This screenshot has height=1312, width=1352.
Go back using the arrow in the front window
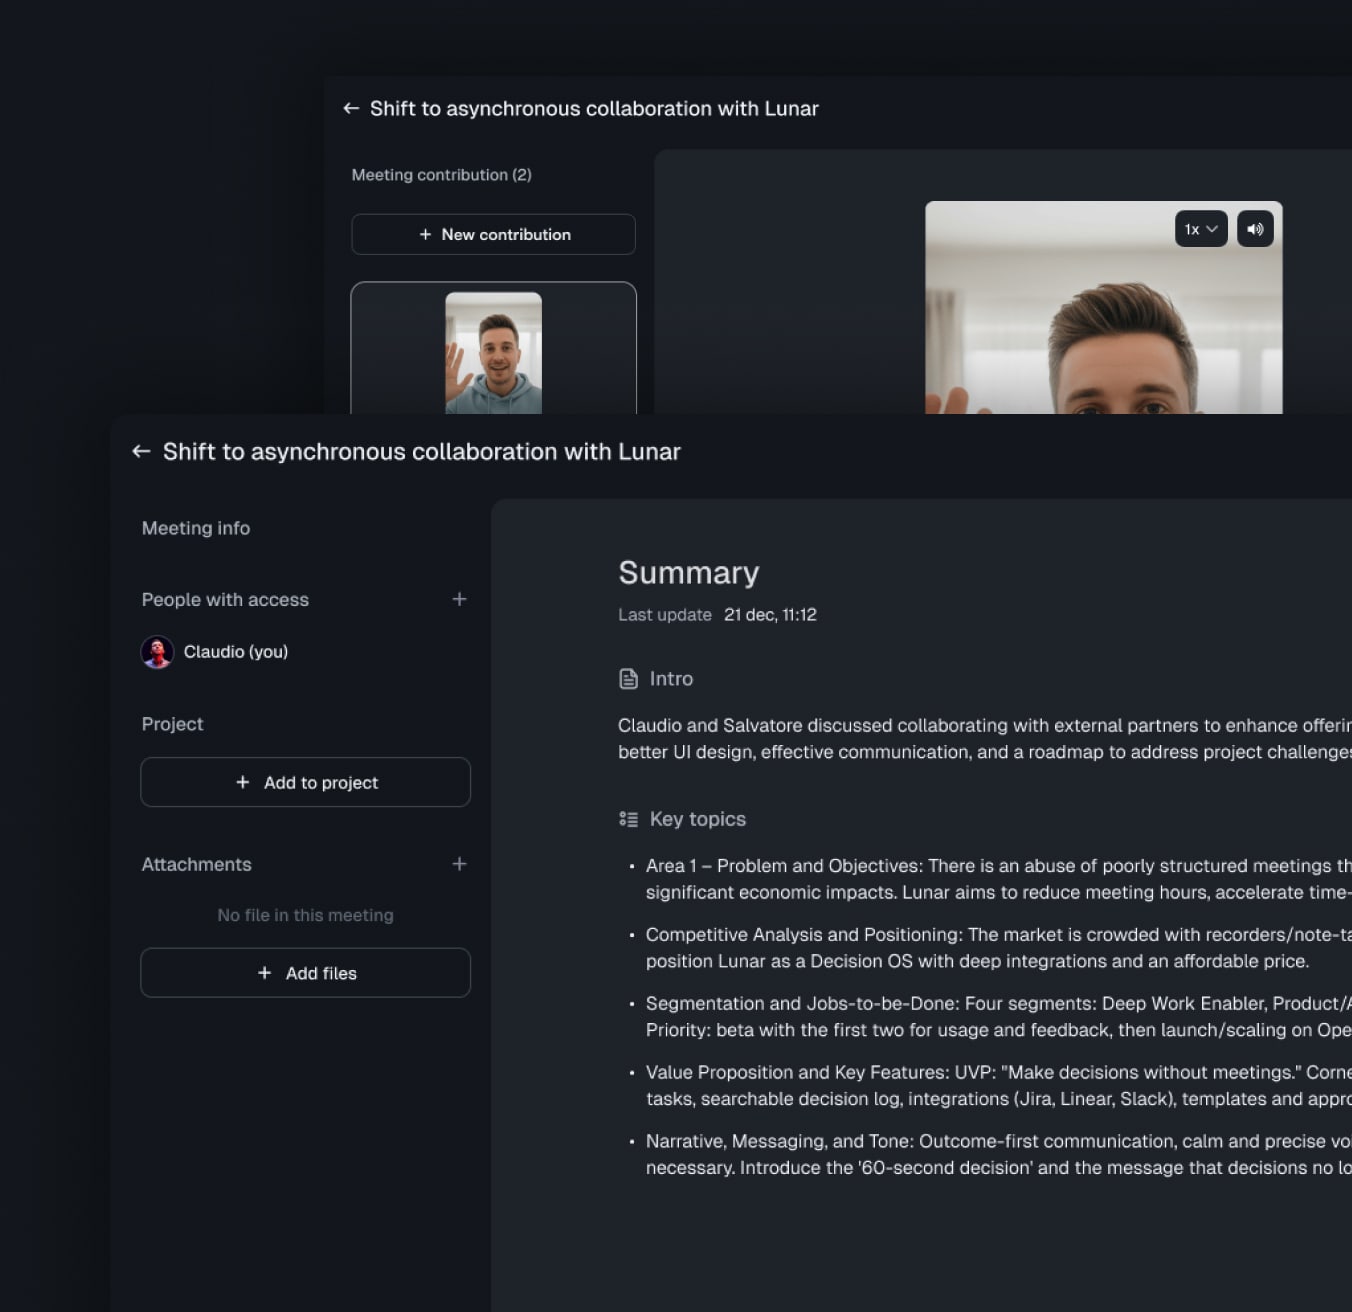pos(141,452)
